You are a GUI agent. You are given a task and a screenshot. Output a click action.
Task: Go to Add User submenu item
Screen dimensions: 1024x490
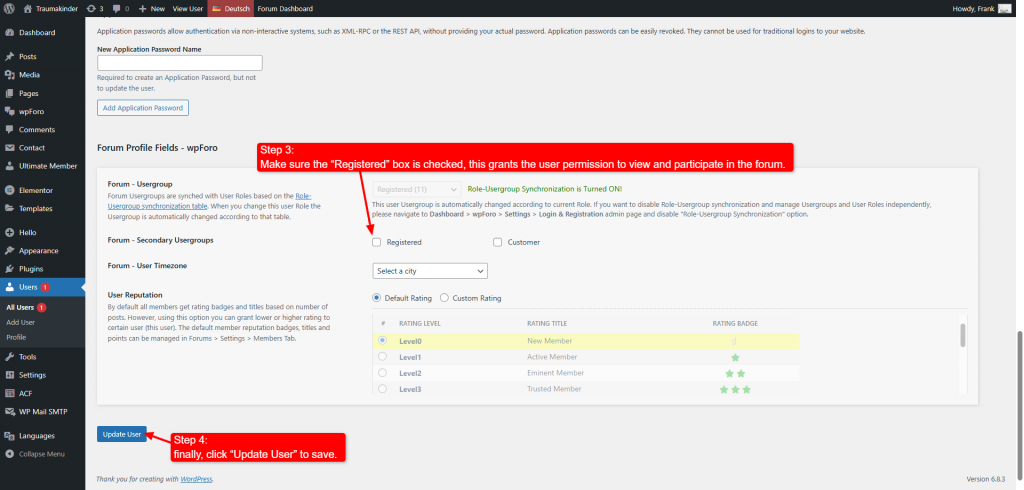coord(21,322)
